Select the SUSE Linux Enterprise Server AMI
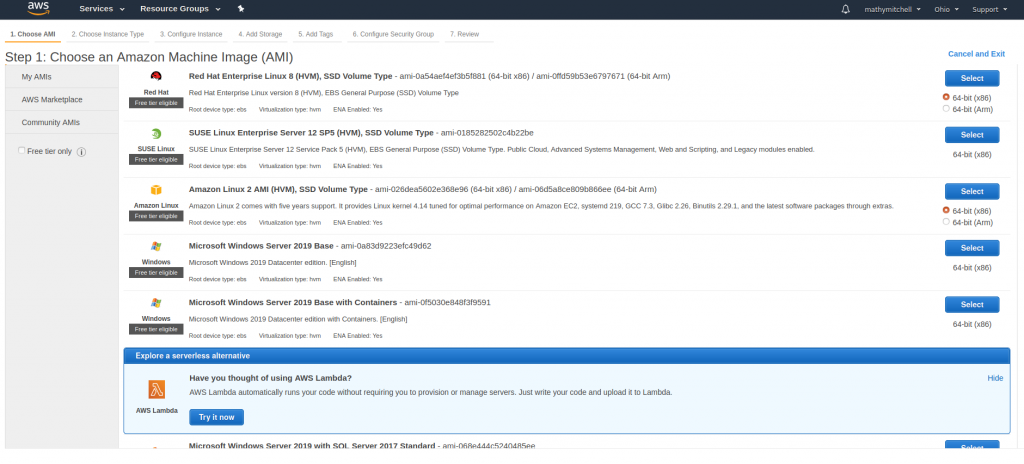 point(971,135)
